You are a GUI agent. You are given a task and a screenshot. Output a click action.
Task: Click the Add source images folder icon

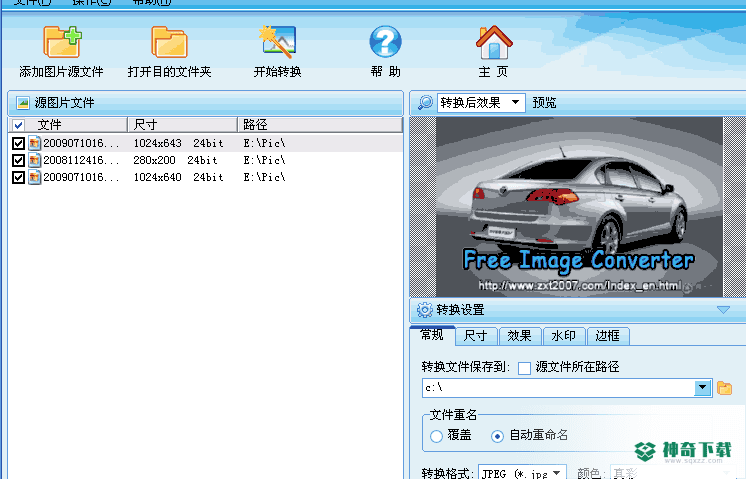[x=62, y=42]
